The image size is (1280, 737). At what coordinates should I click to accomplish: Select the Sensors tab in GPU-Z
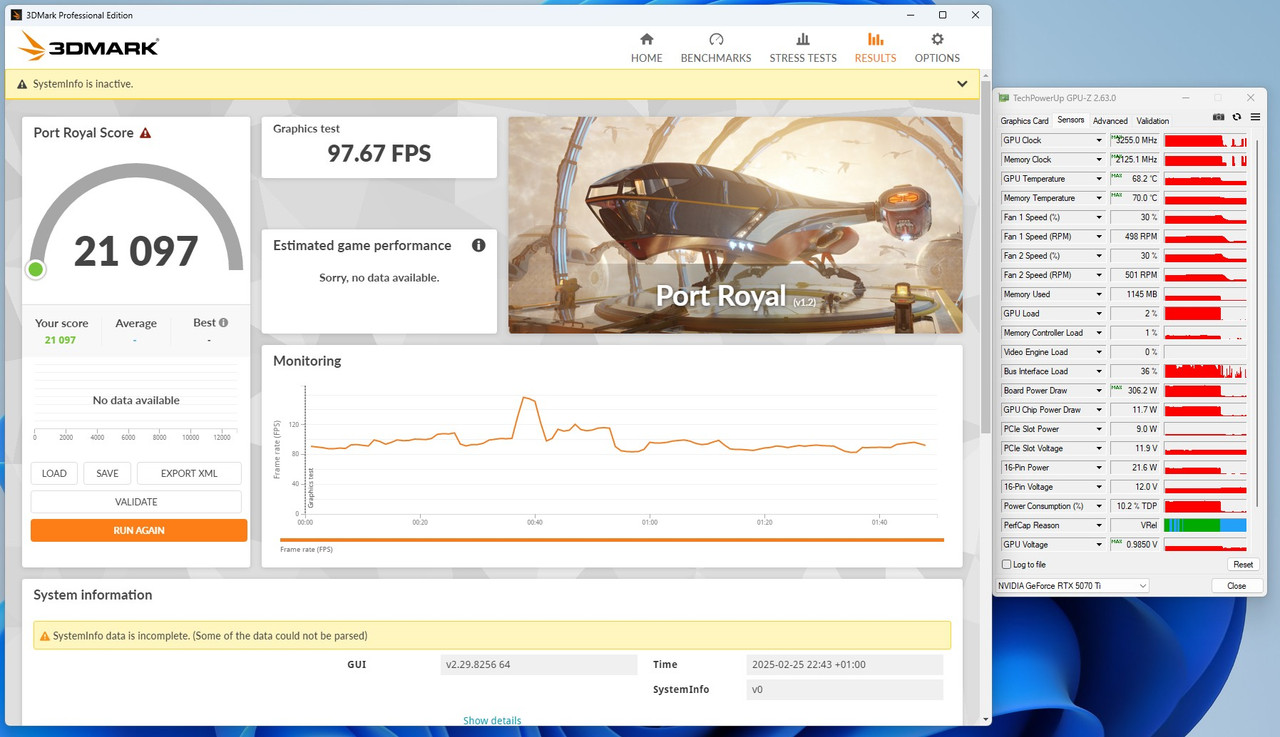point(1070,120)
